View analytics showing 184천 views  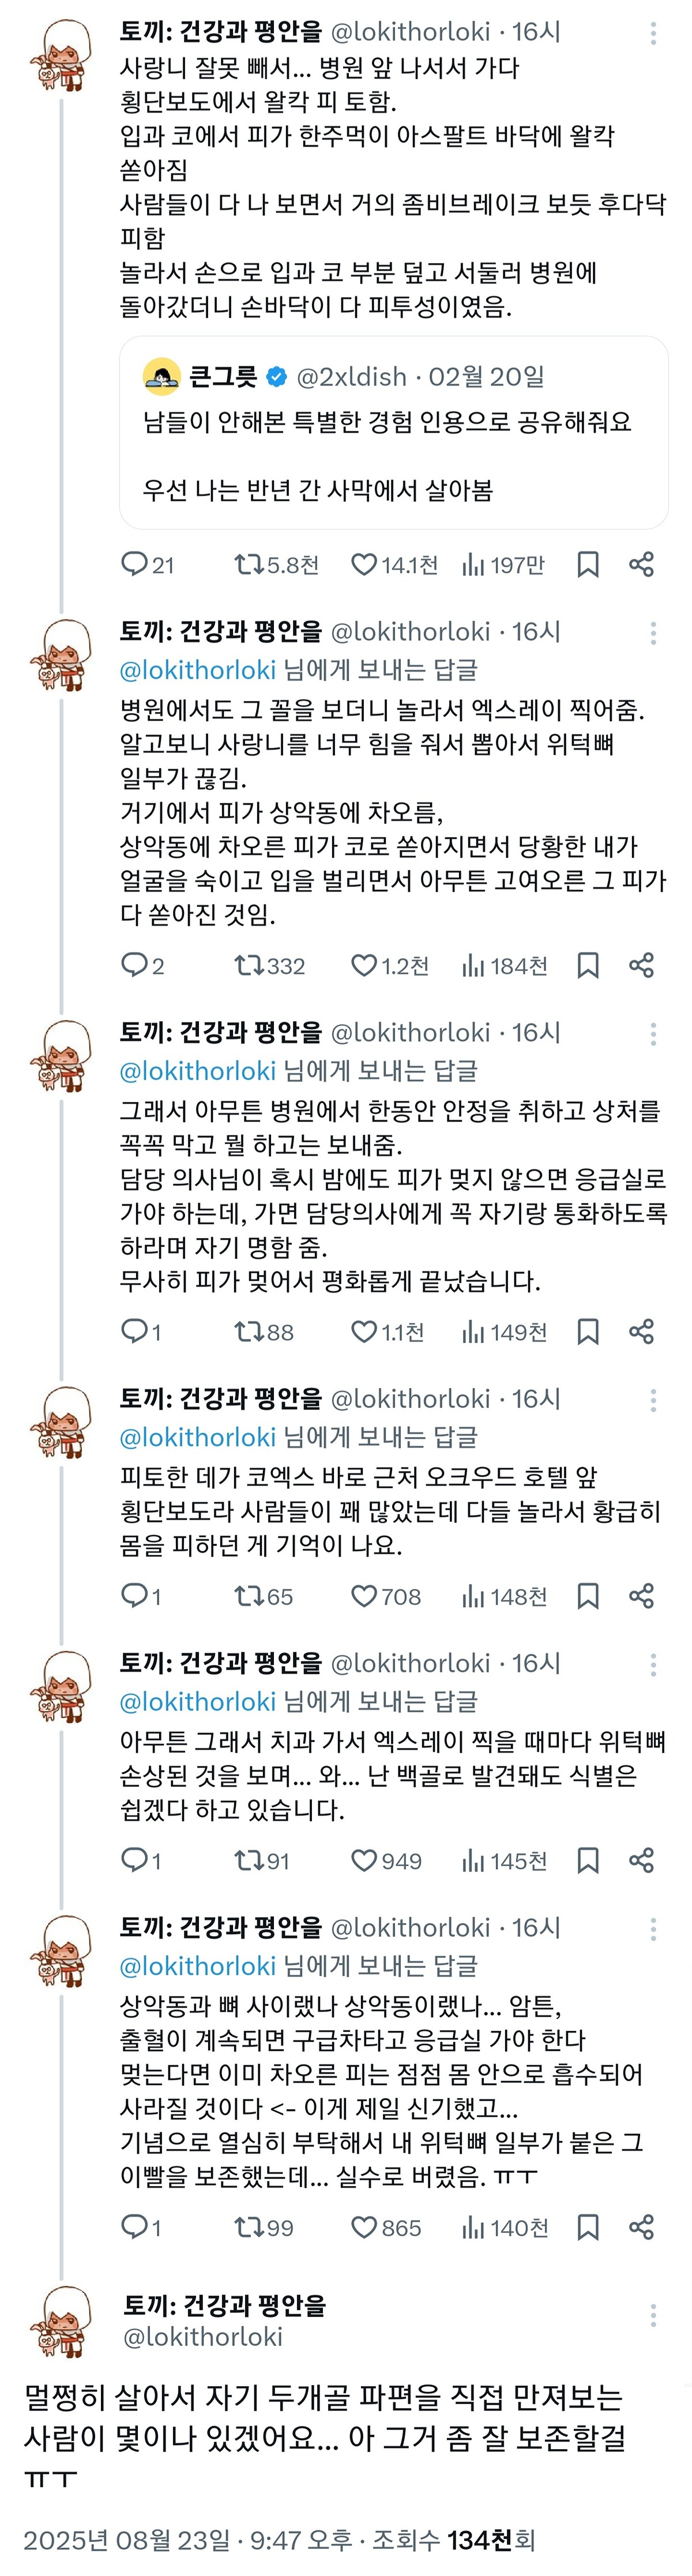[504, 965]
